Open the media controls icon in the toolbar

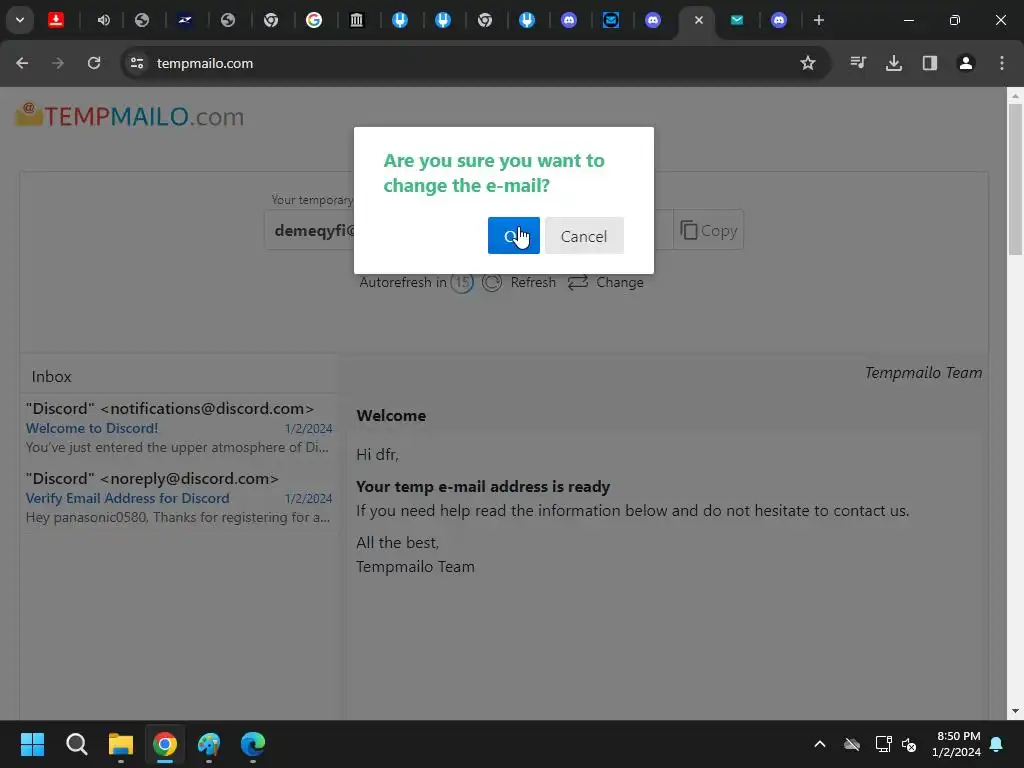pos(858,63)
